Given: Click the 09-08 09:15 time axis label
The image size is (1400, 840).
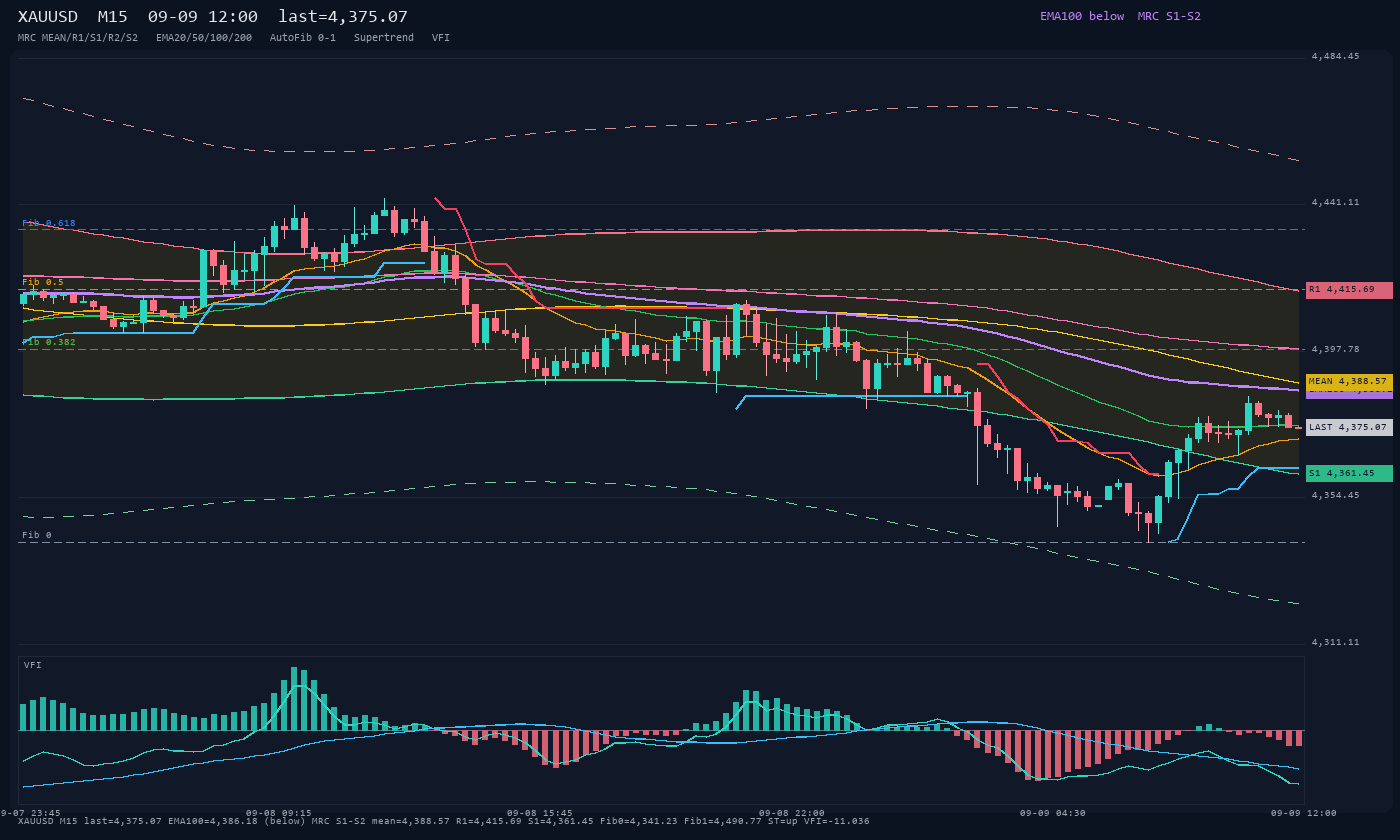Looking at the screenshot, I should [278, 813].
